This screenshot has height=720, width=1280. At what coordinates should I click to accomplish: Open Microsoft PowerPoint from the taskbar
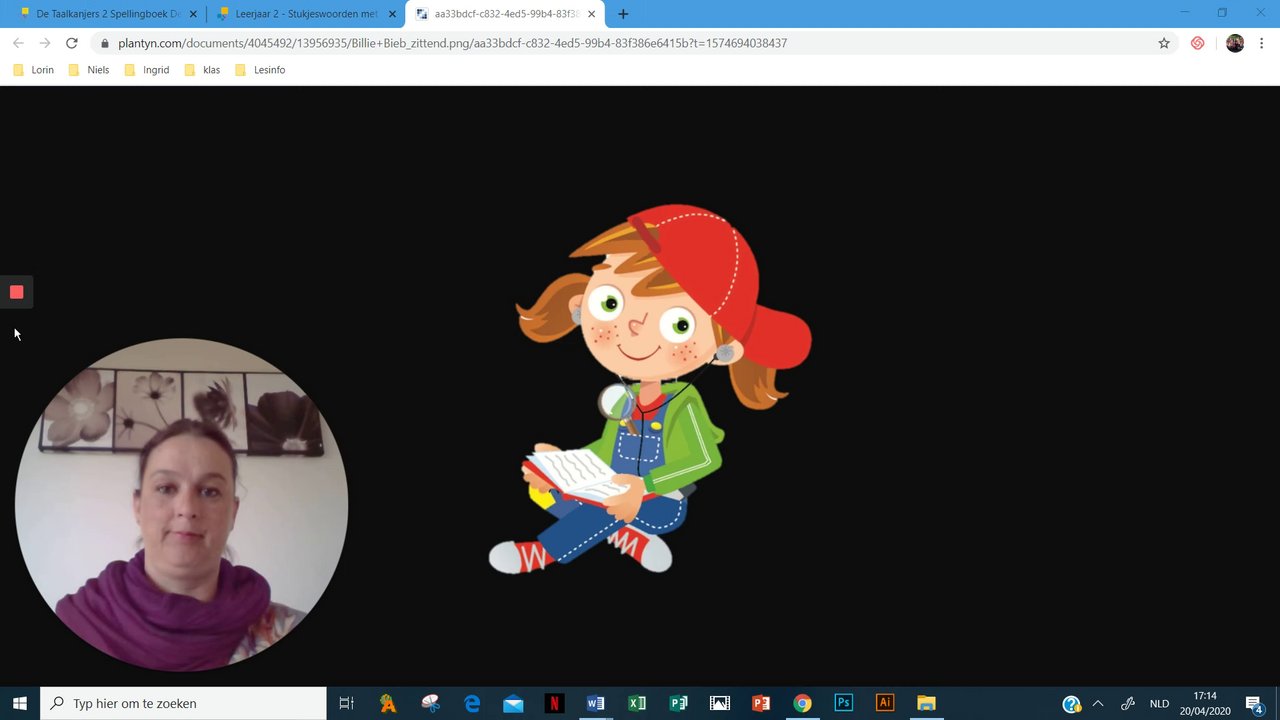pos(761,703)
